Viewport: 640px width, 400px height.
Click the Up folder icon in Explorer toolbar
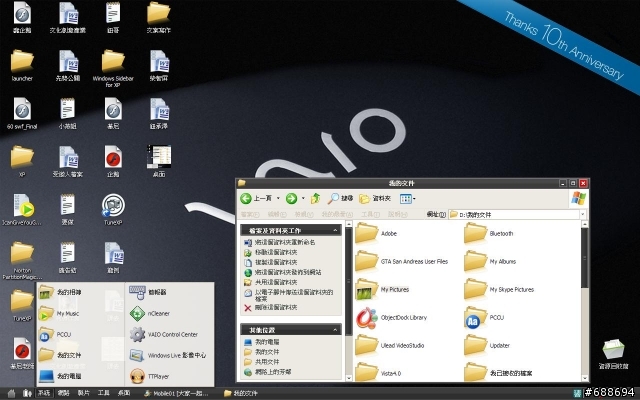(x=315, y=198)
